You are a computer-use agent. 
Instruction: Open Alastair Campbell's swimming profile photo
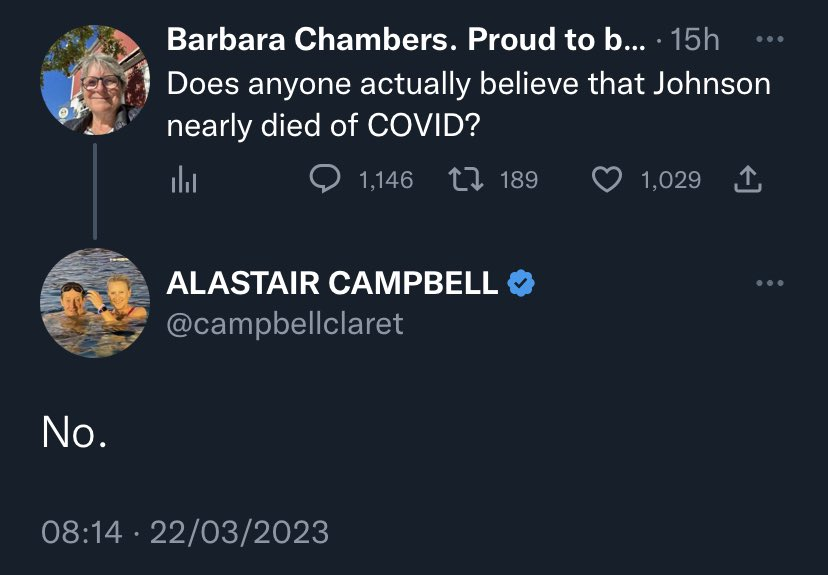click(x=95, y=302)
